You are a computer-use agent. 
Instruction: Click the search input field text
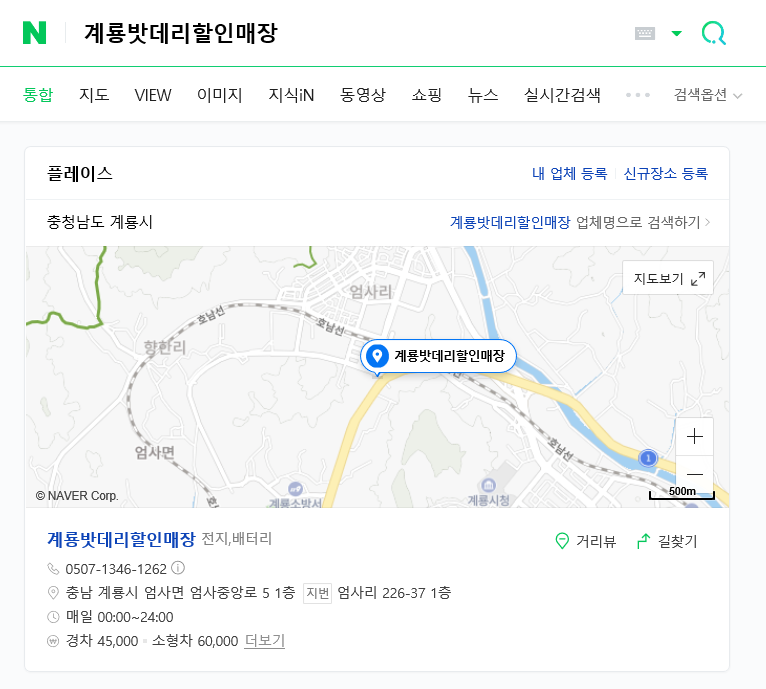tap(181, 33)
